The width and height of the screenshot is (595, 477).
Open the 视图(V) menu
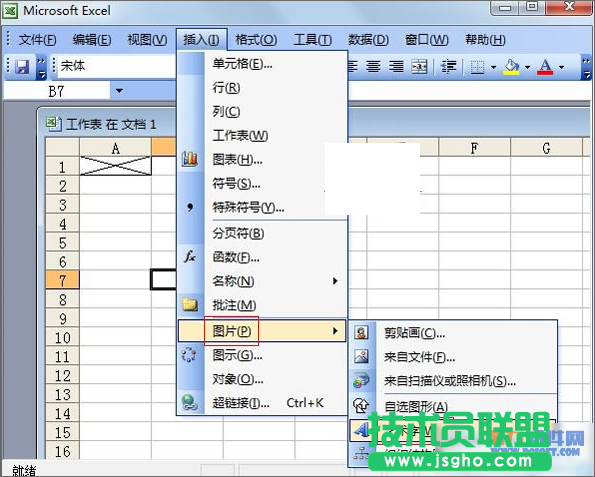point(147,39)
